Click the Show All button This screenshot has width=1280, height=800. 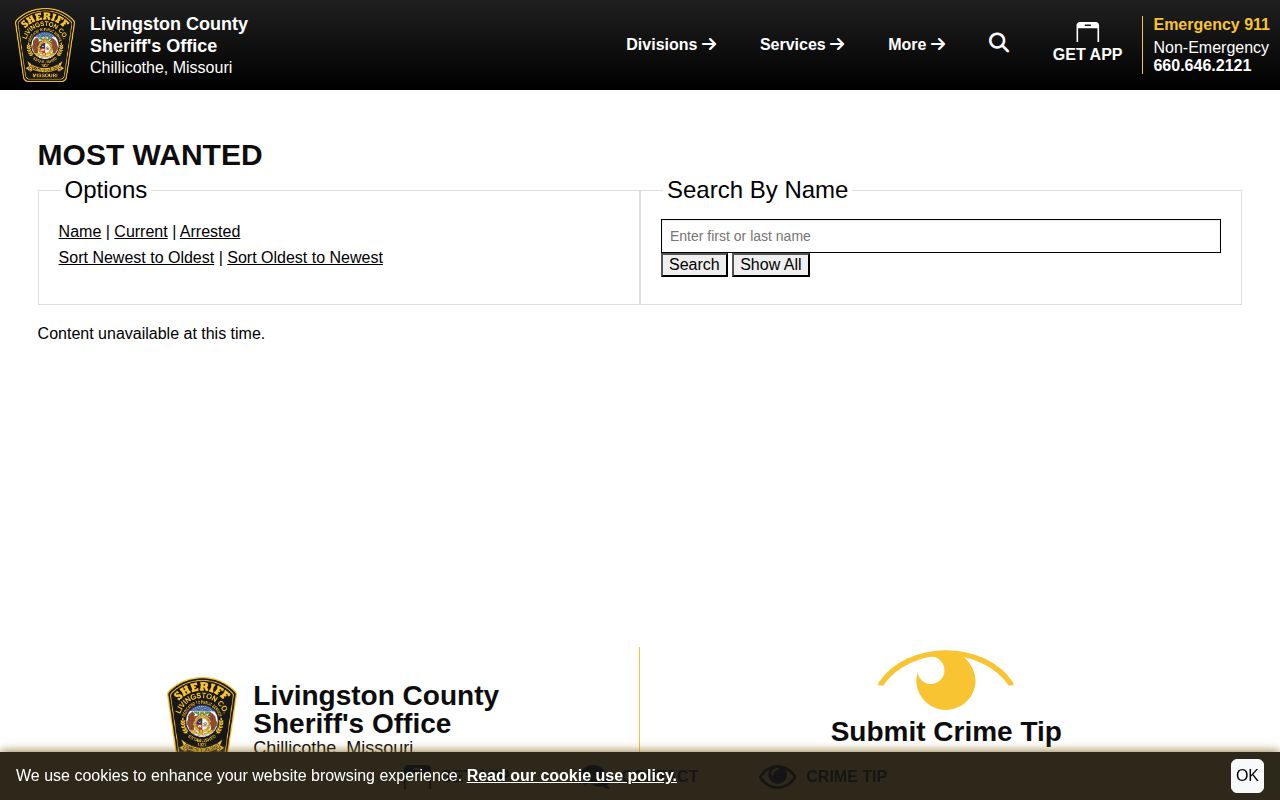pyautogui.click(x=771, y=265)
